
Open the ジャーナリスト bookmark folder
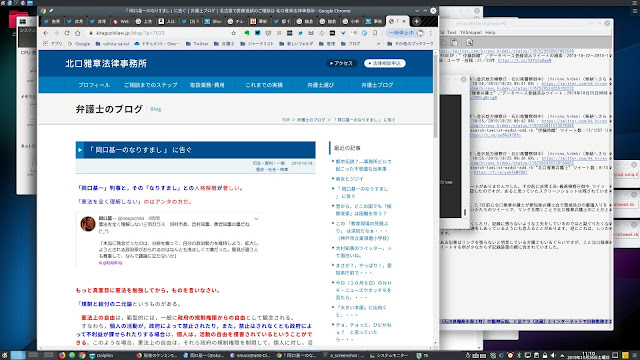(x=257, y=44)
